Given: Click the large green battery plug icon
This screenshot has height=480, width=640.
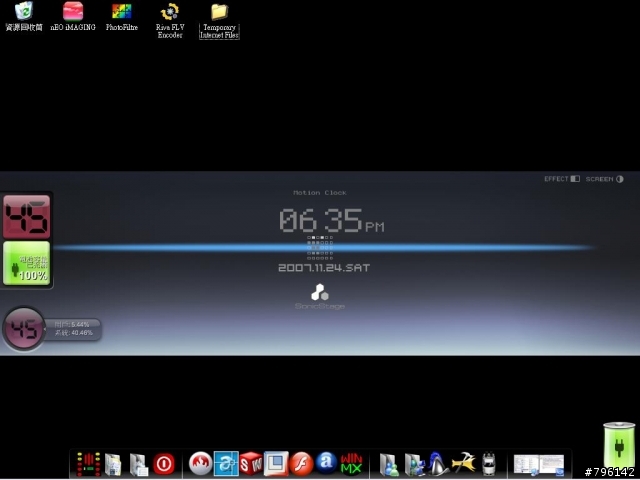Looking at the screenshot, I should 619,446.
